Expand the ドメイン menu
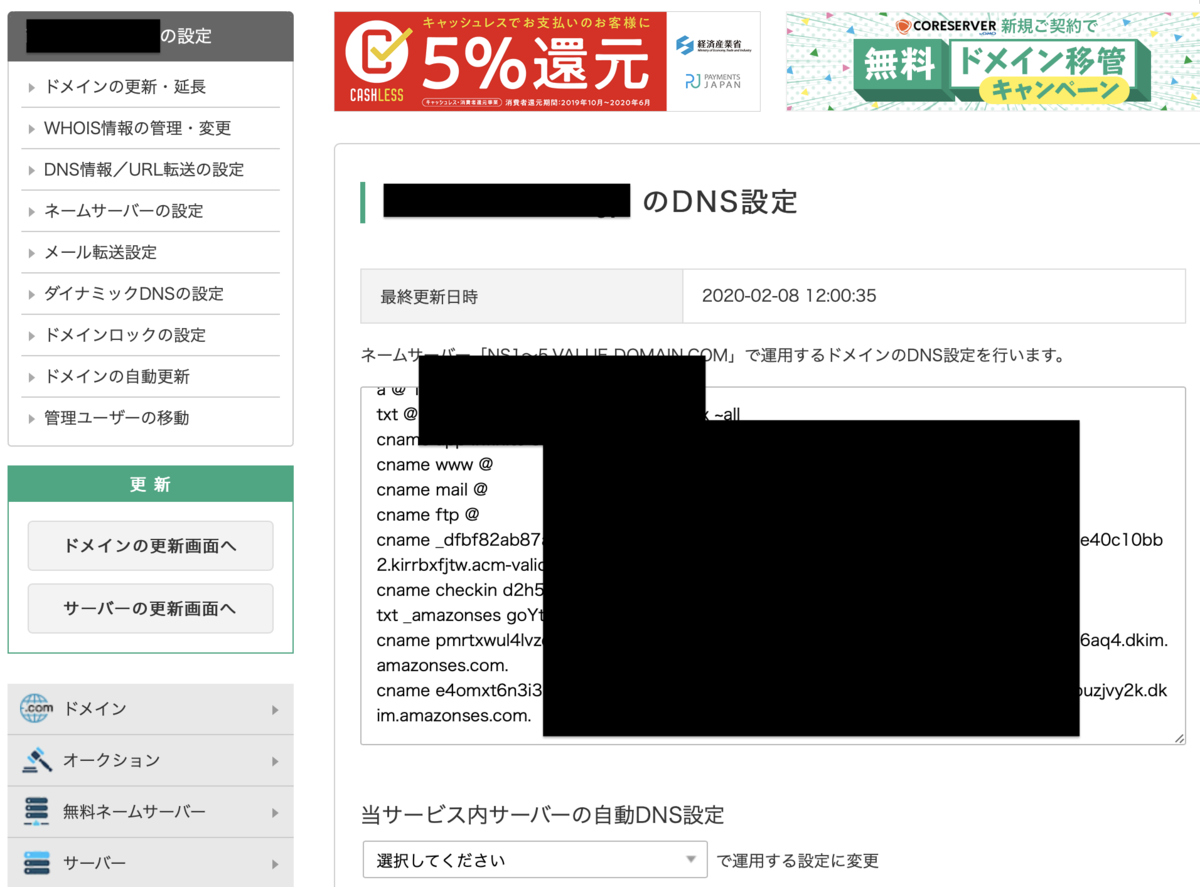Screen dimensions: 1200x887 pos(150,709)
